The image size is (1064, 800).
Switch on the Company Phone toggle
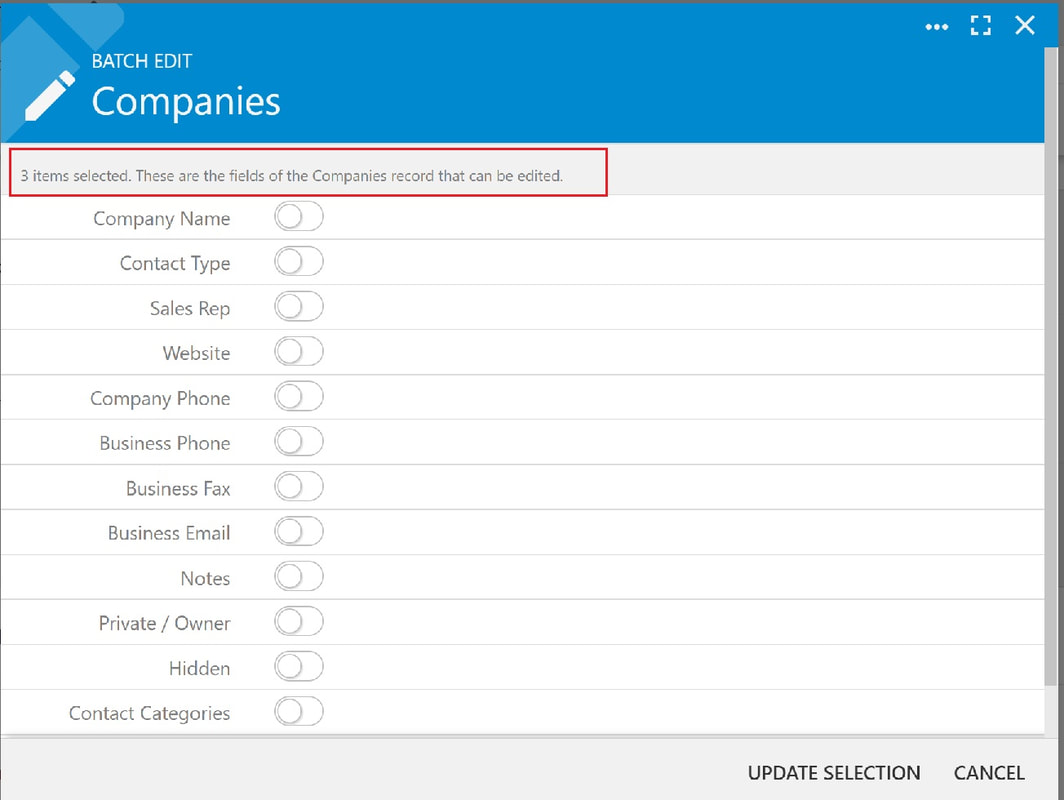299,397
